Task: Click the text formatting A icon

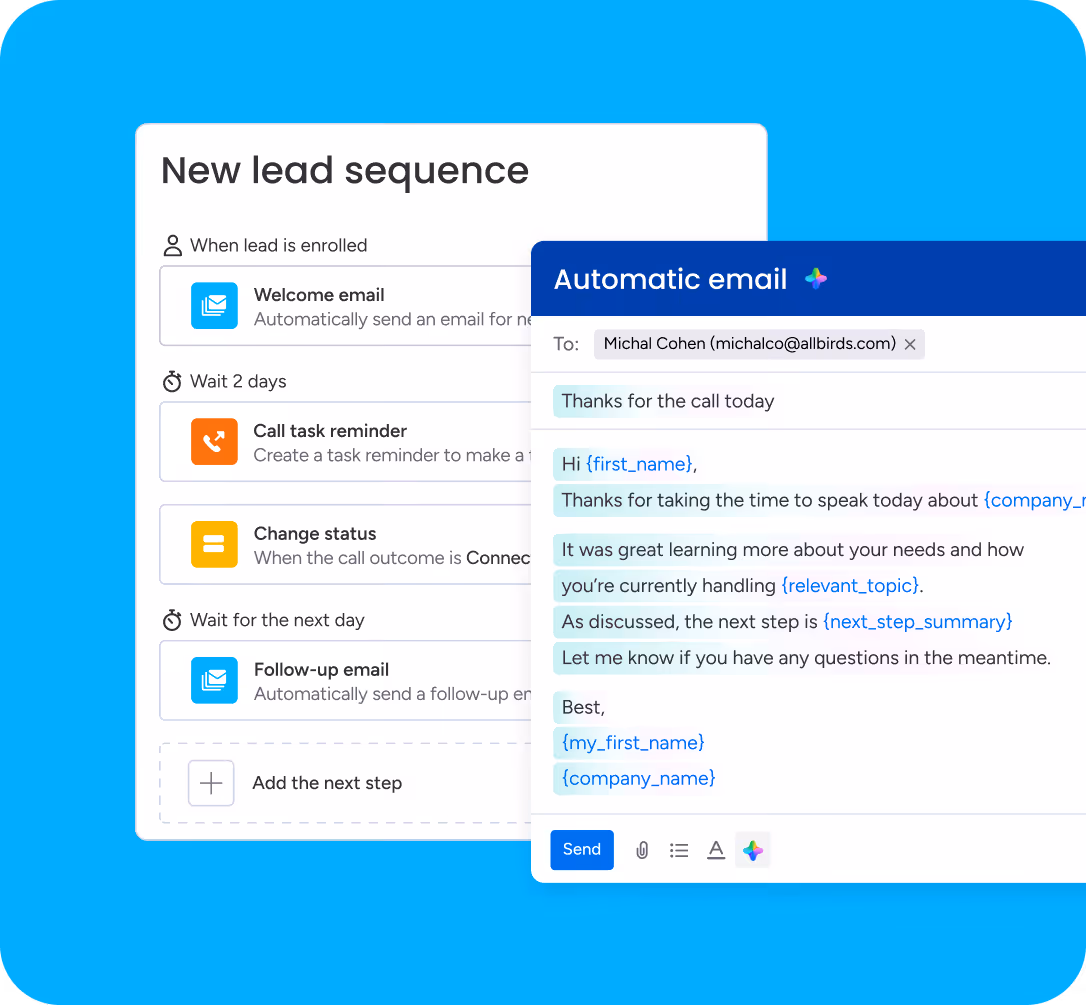Action: tap(716, 850)
